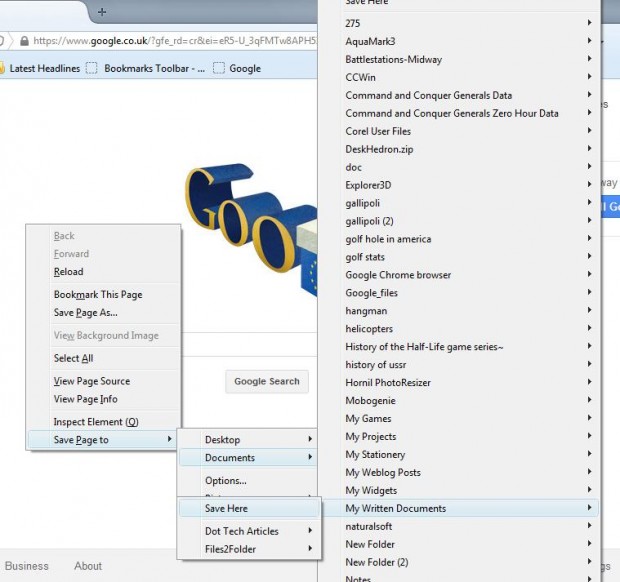The image size is (620, 582).
Task: Choose Reload from context menu
Action: [104, 272]
